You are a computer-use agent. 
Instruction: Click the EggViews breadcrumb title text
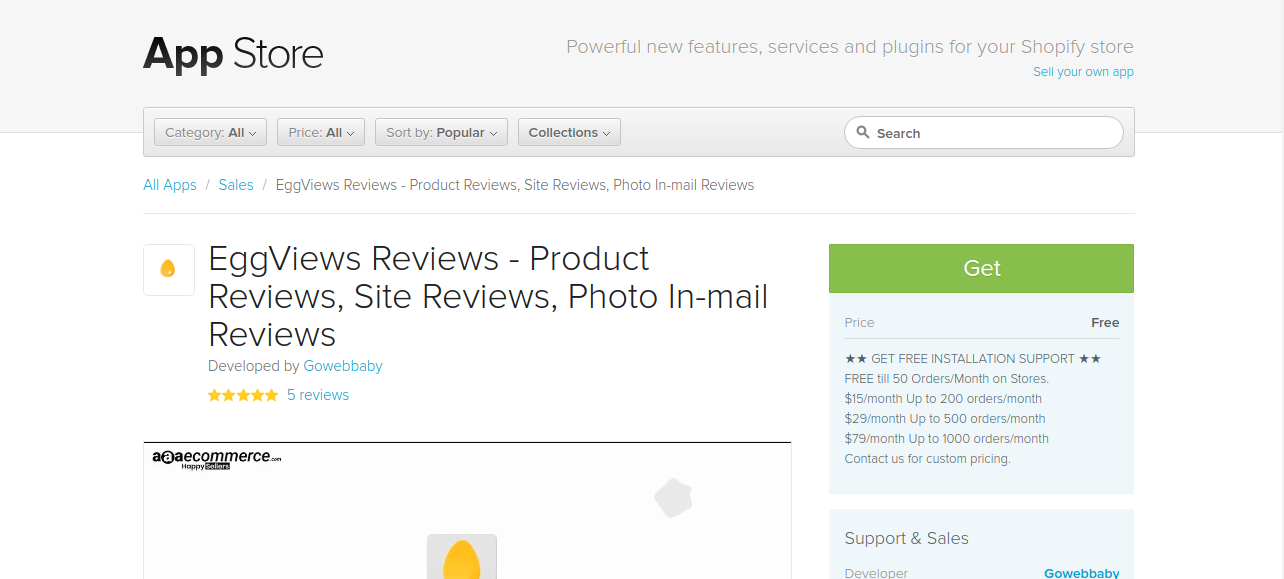[x=515, y=185]
